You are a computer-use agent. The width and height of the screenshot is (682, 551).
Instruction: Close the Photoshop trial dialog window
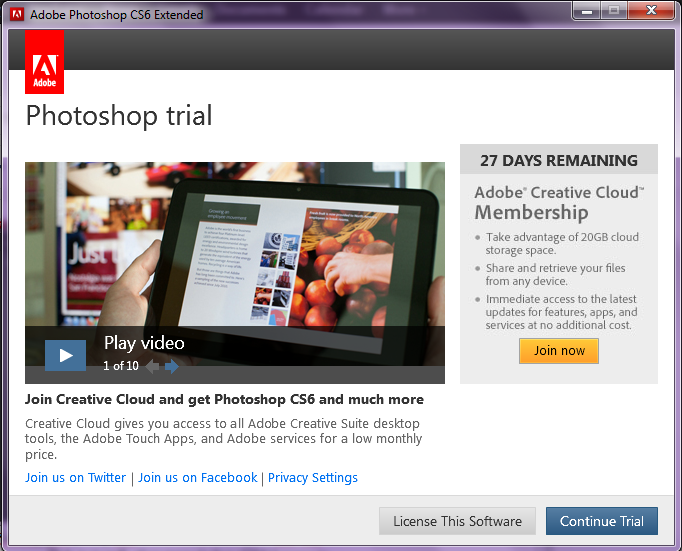point(651,11)
